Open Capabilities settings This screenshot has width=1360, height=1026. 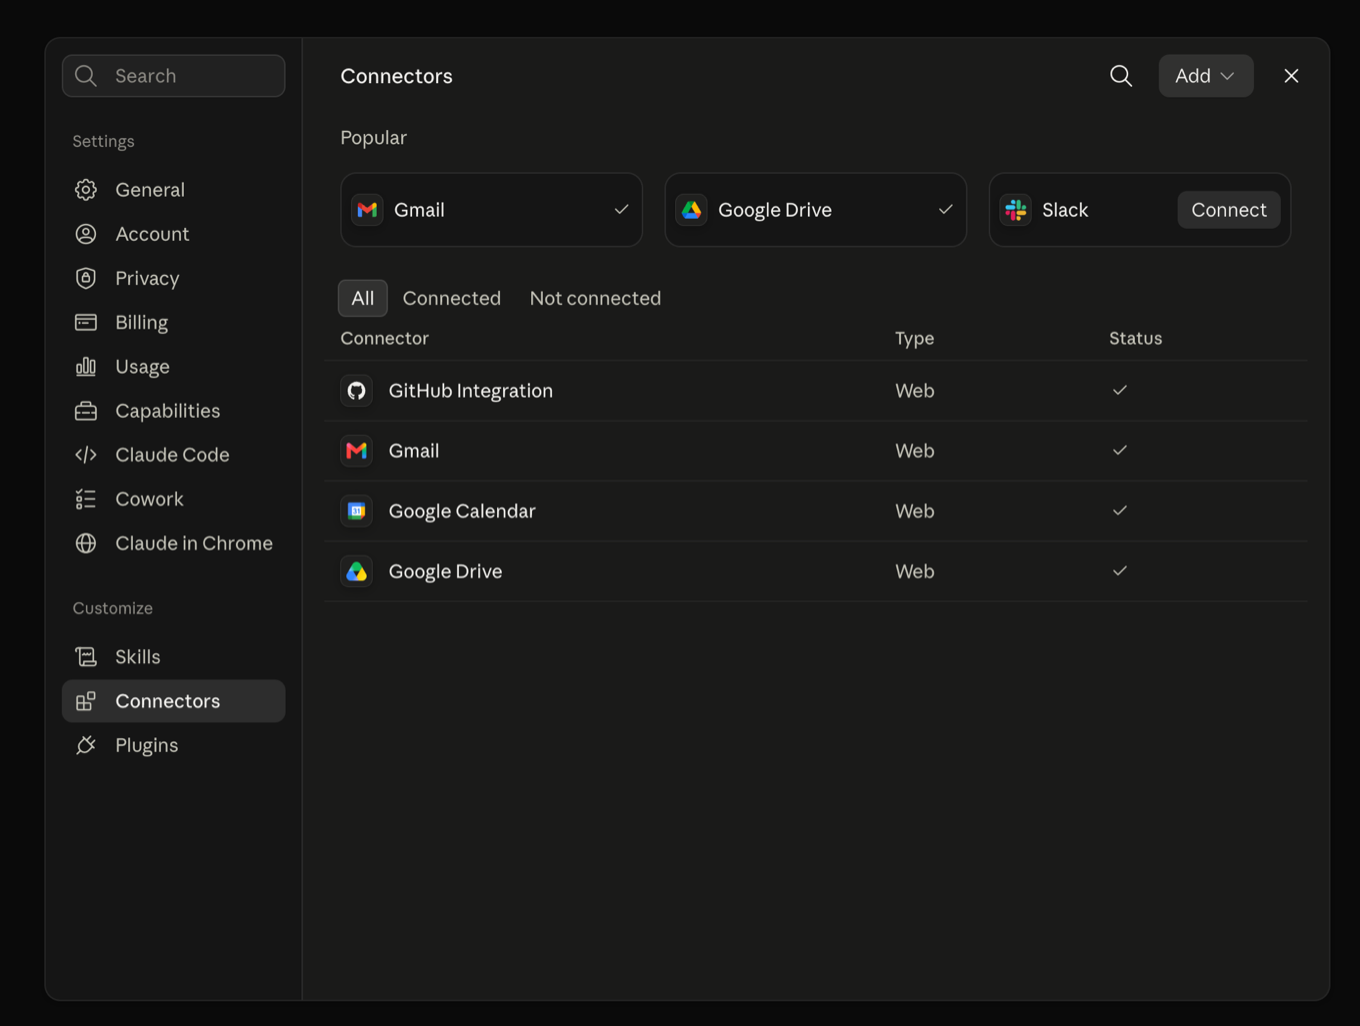173,411
